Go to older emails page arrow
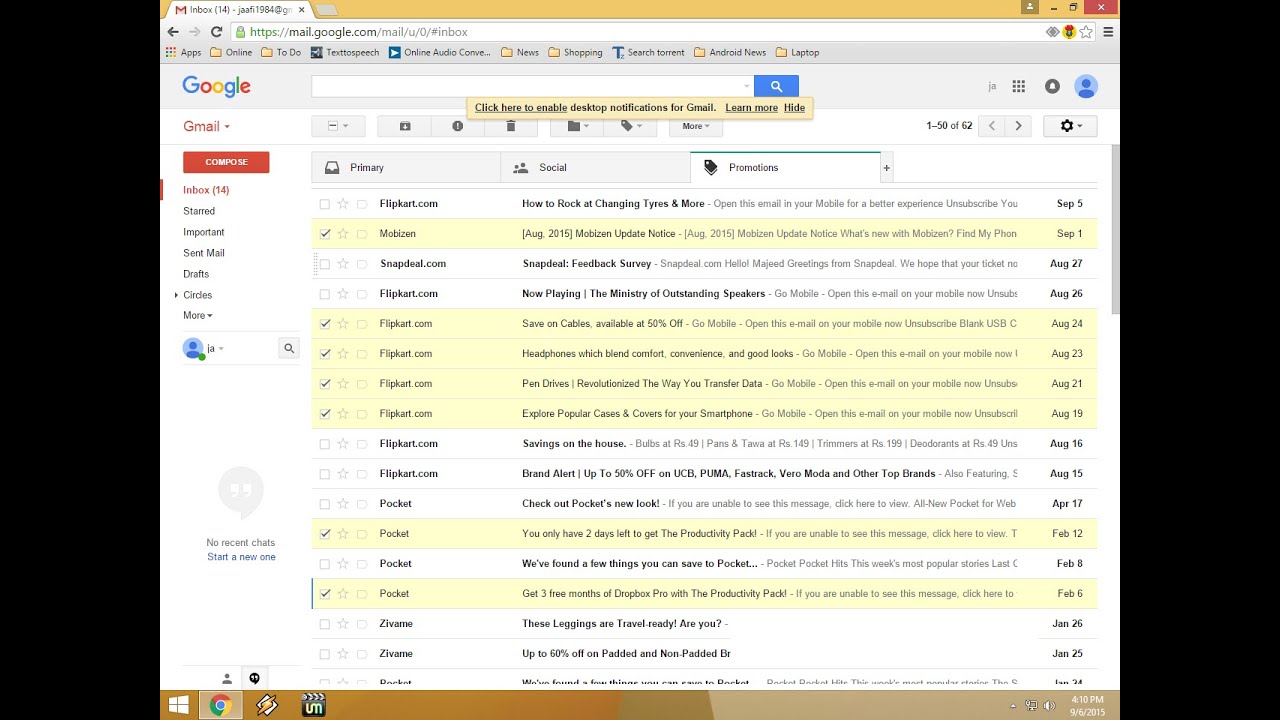This screenshot has width=1280, height=720. point(1018,126)
